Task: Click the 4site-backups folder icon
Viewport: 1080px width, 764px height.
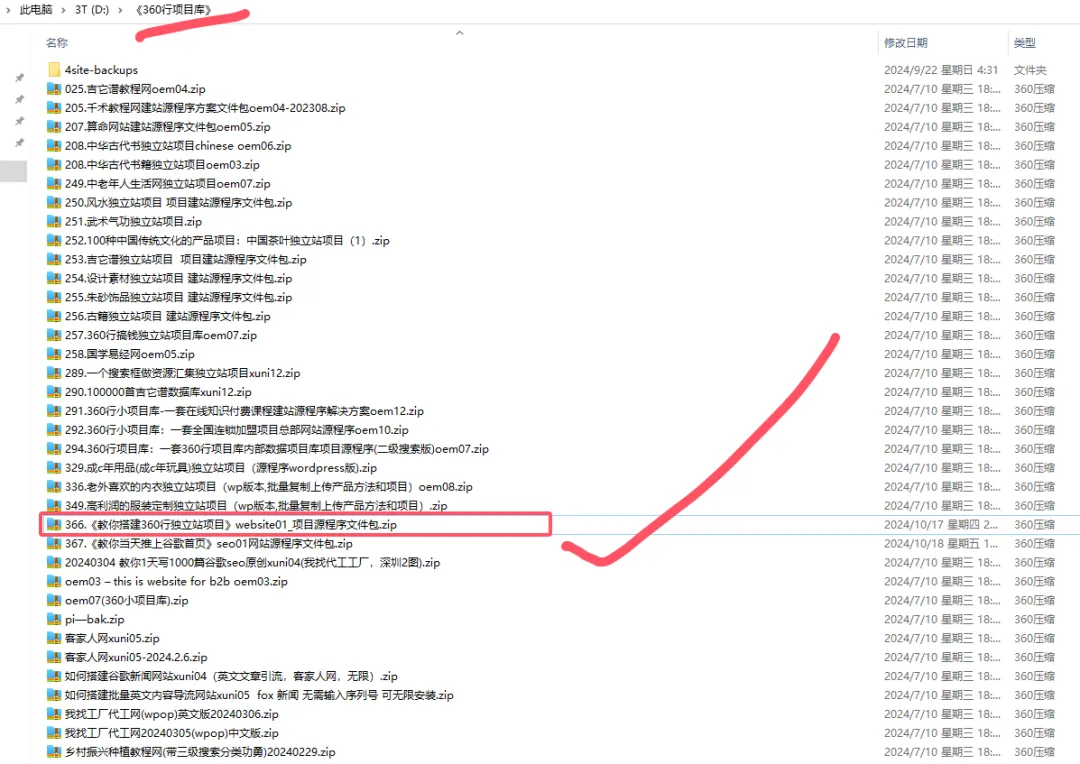Action: point(54,70)
